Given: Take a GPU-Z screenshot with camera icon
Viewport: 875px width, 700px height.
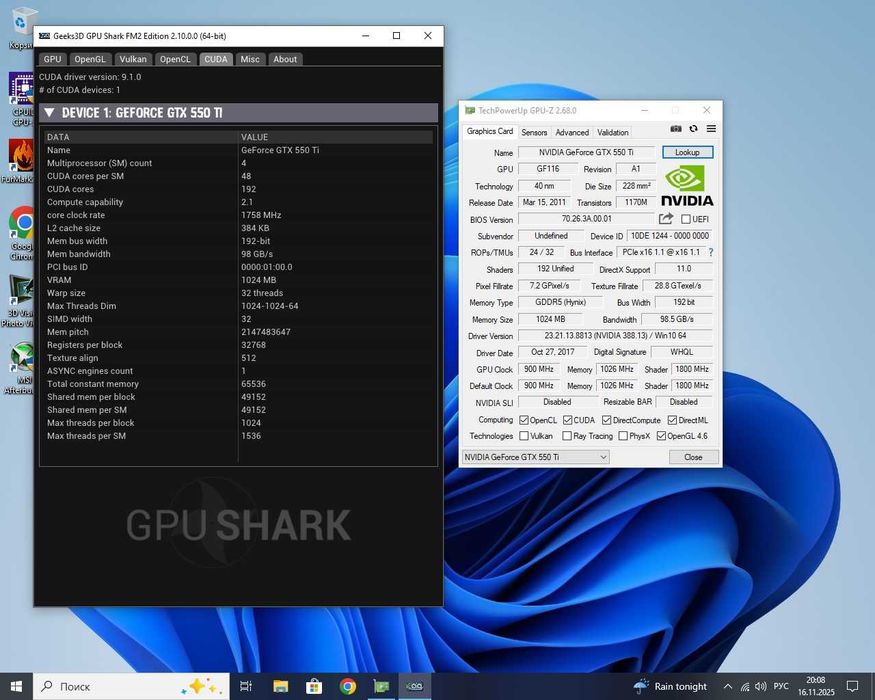Looking at the screenshot, I should (676, 129).
